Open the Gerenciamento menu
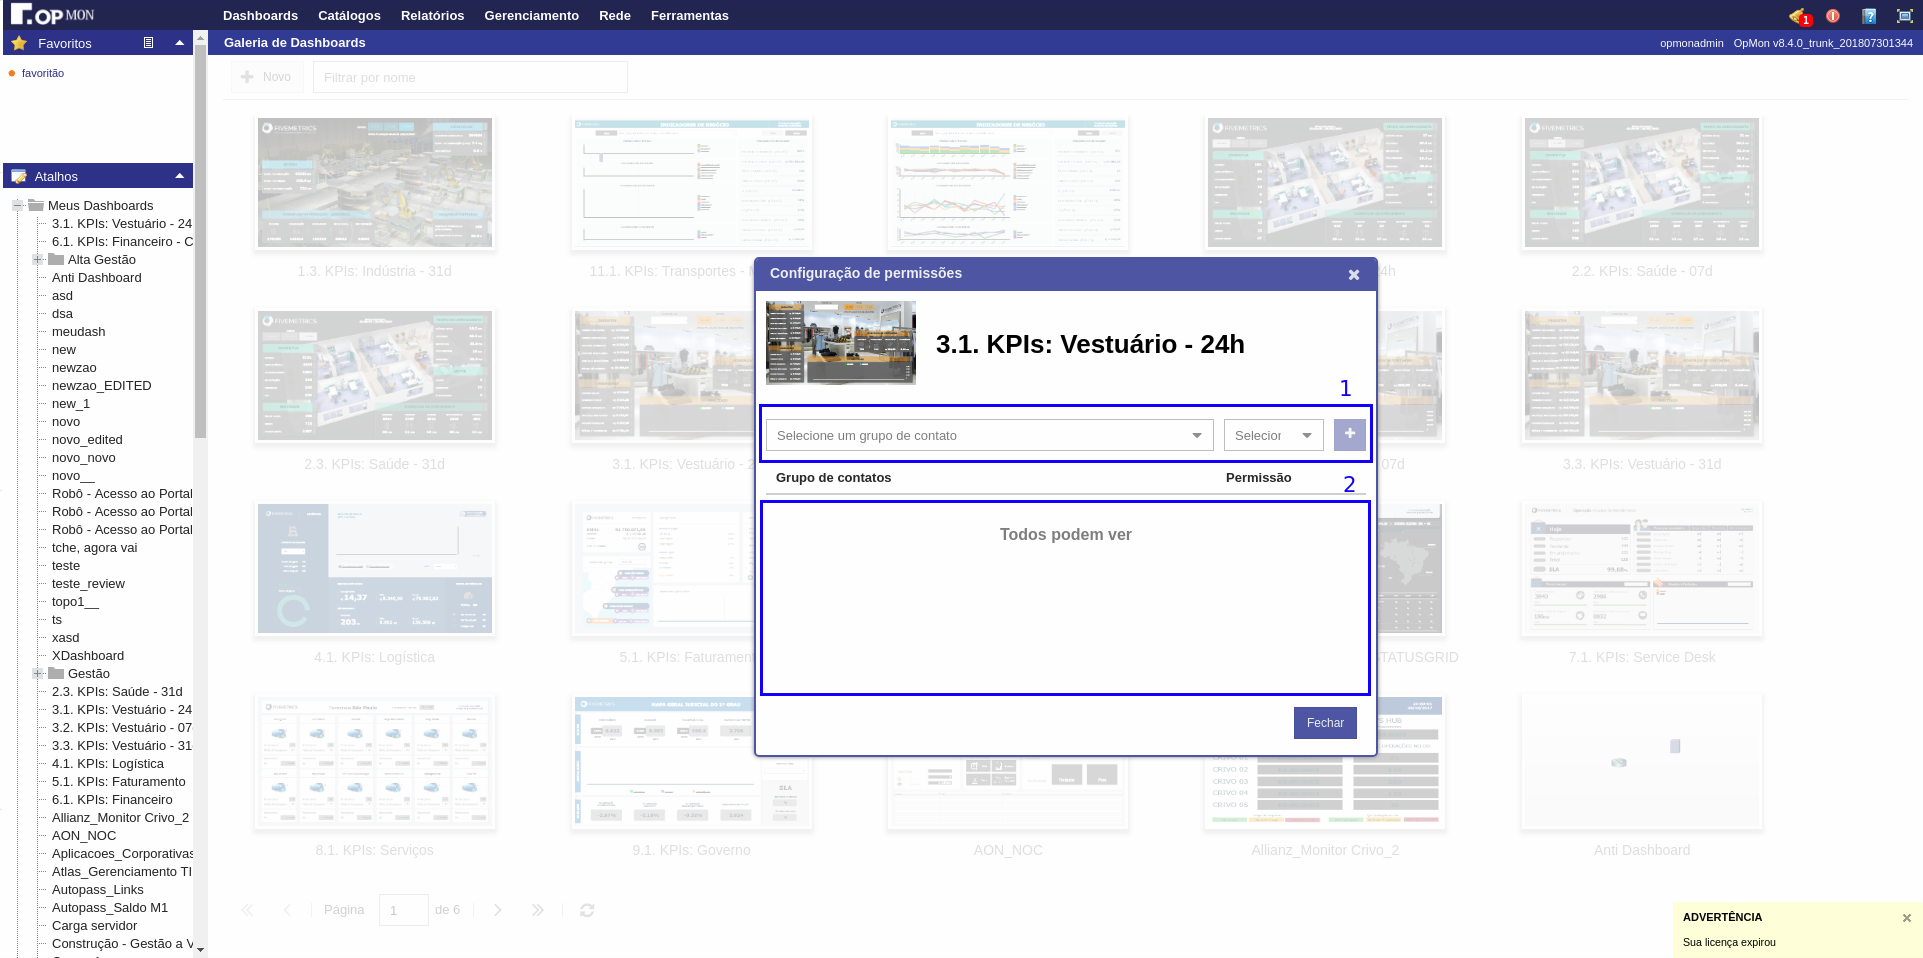 (x=531, y=16)
